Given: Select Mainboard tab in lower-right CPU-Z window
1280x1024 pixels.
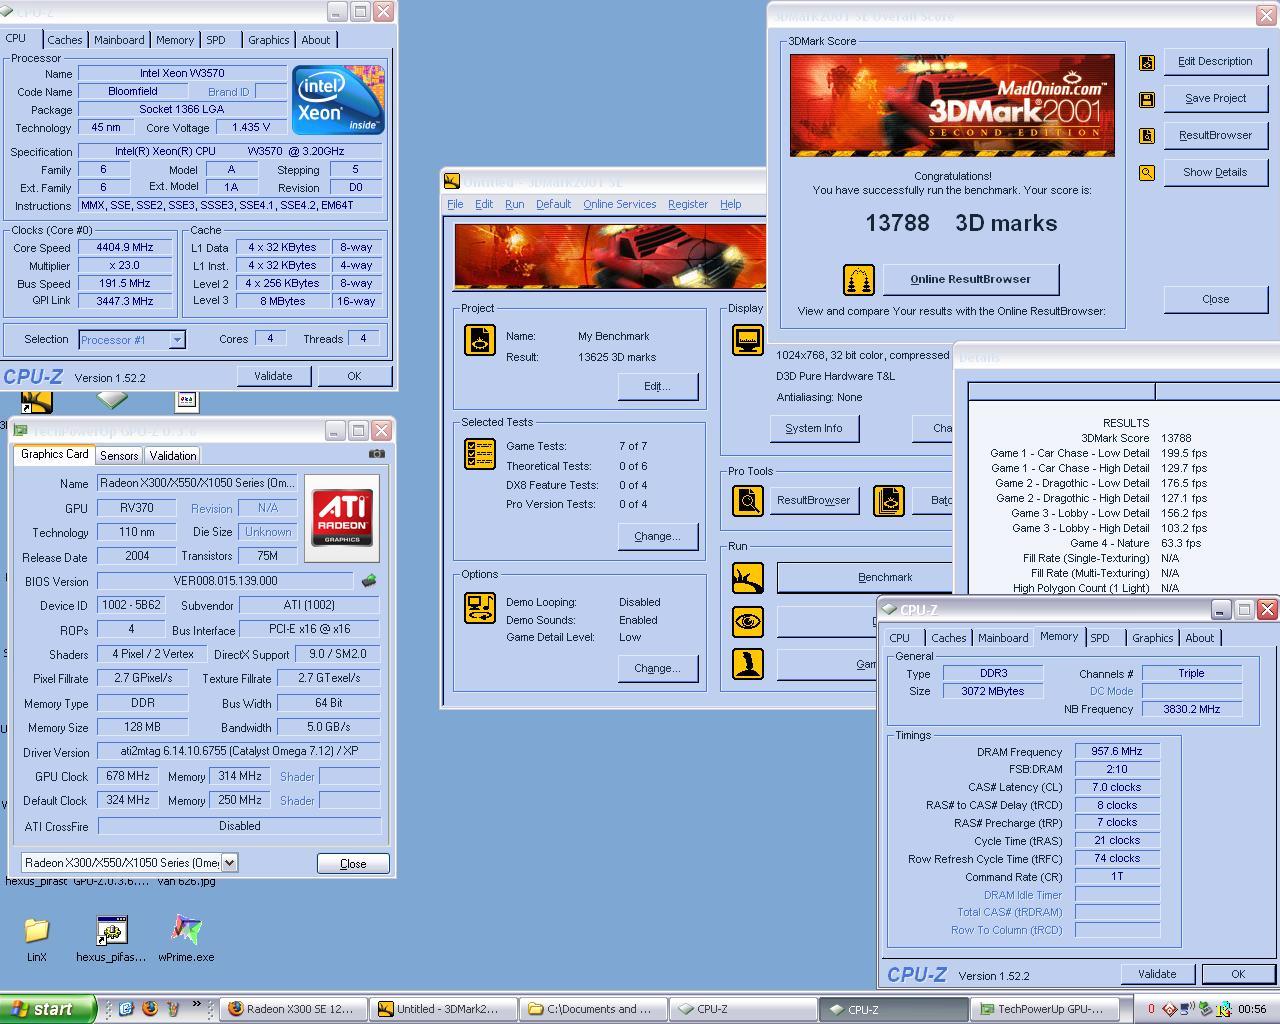Looking at the screenshot, I should coord(1003,638).
